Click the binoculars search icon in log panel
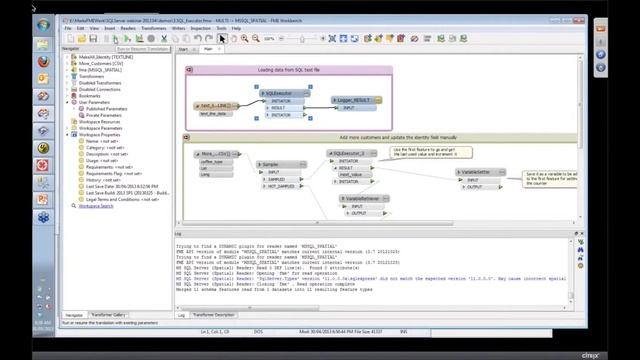Screen dimensions: 640x360 tap(580, 250)
